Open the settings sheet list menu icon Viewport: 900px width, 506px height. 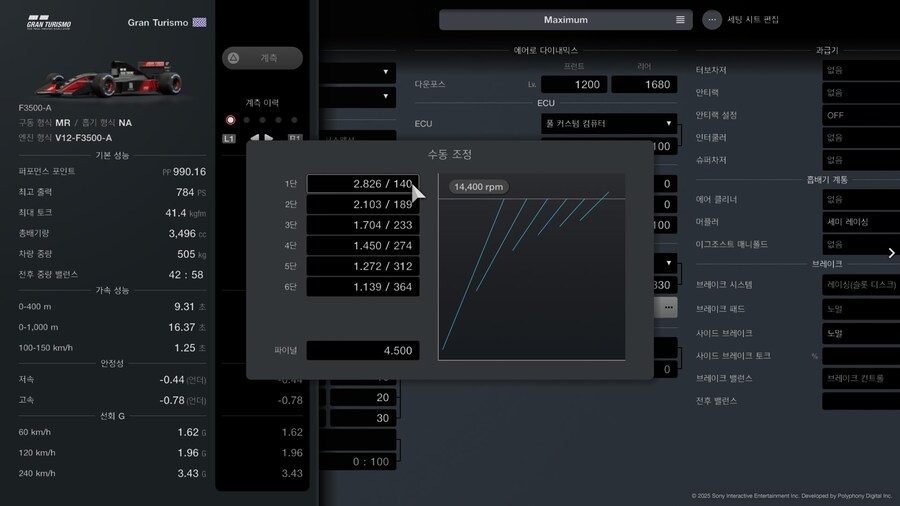point(680,20)
